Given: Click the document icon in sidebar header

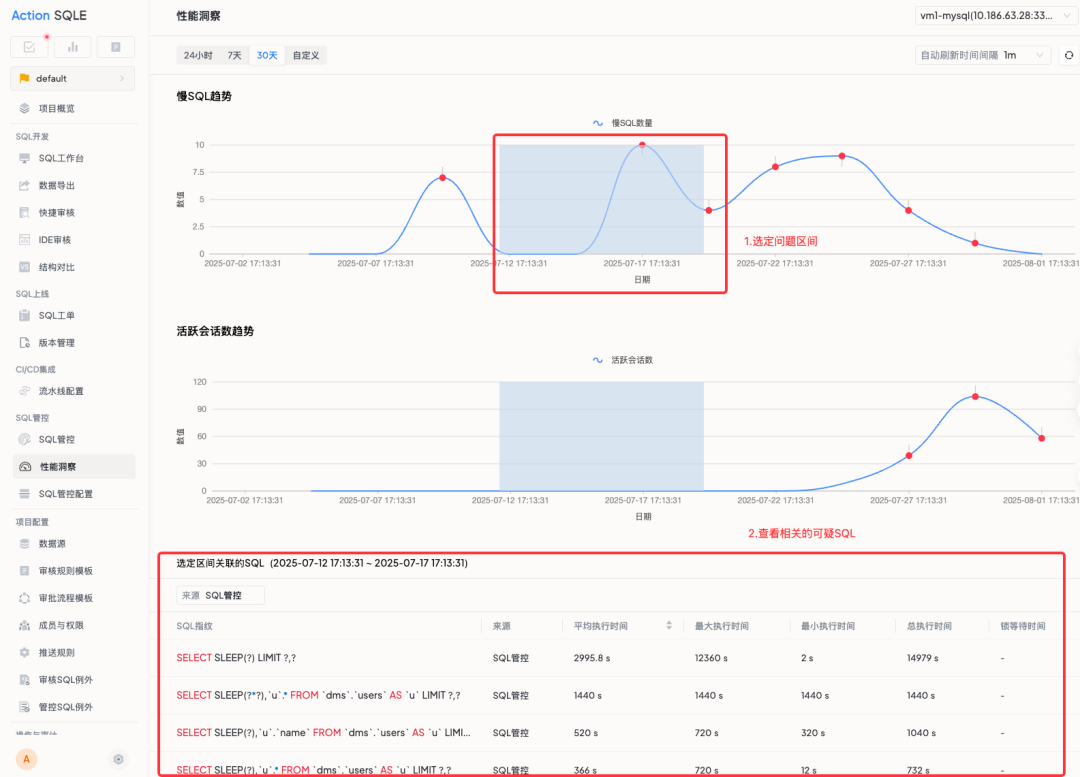Looking at the screenshot, I should (x=116, y=47).
